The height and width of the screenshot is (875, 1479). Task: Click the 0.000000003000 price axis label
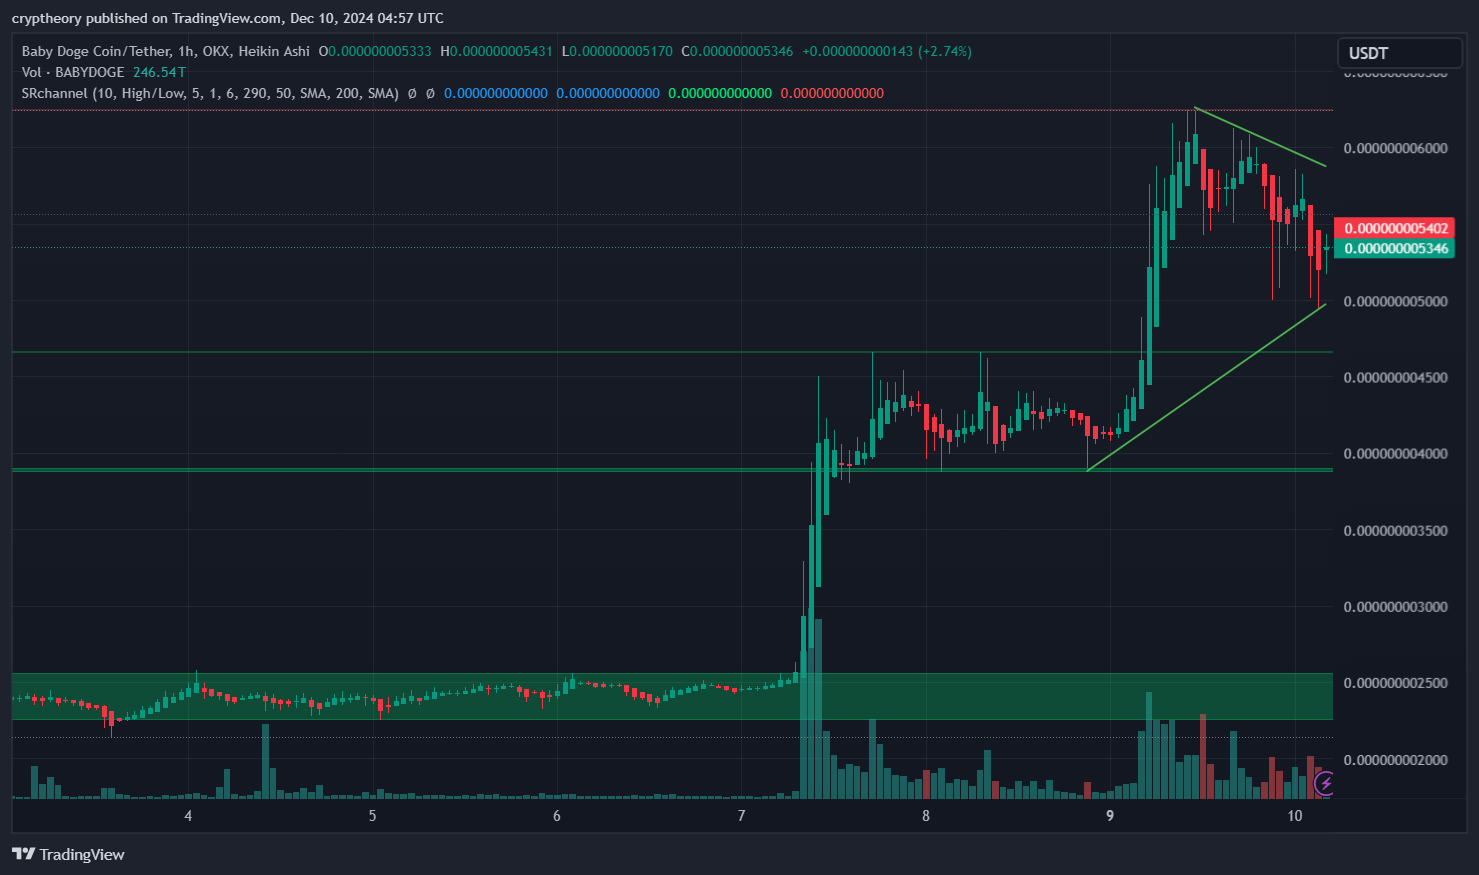point(1395,607)
